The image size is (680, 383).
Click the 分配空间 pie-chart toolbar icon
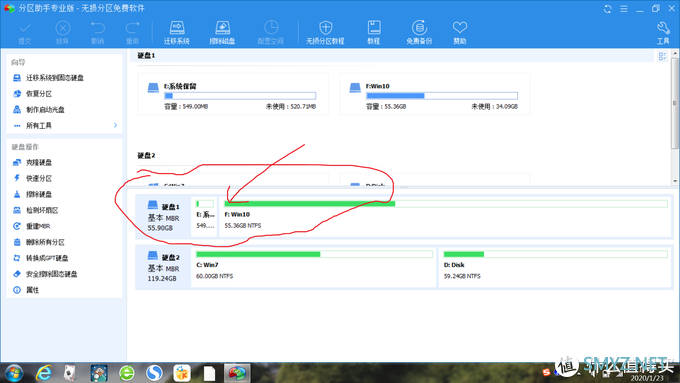(x=271, y=33)
